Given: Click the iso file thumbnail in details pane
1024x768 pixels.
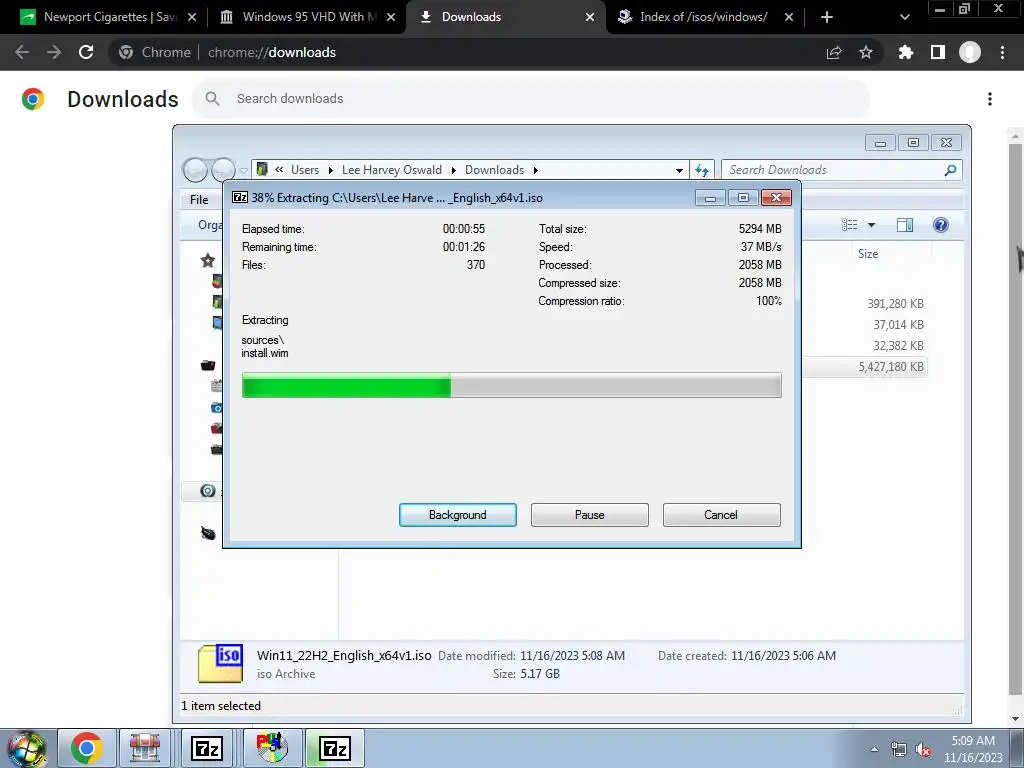Looking at the screenshot, I should tap(220, 664).
